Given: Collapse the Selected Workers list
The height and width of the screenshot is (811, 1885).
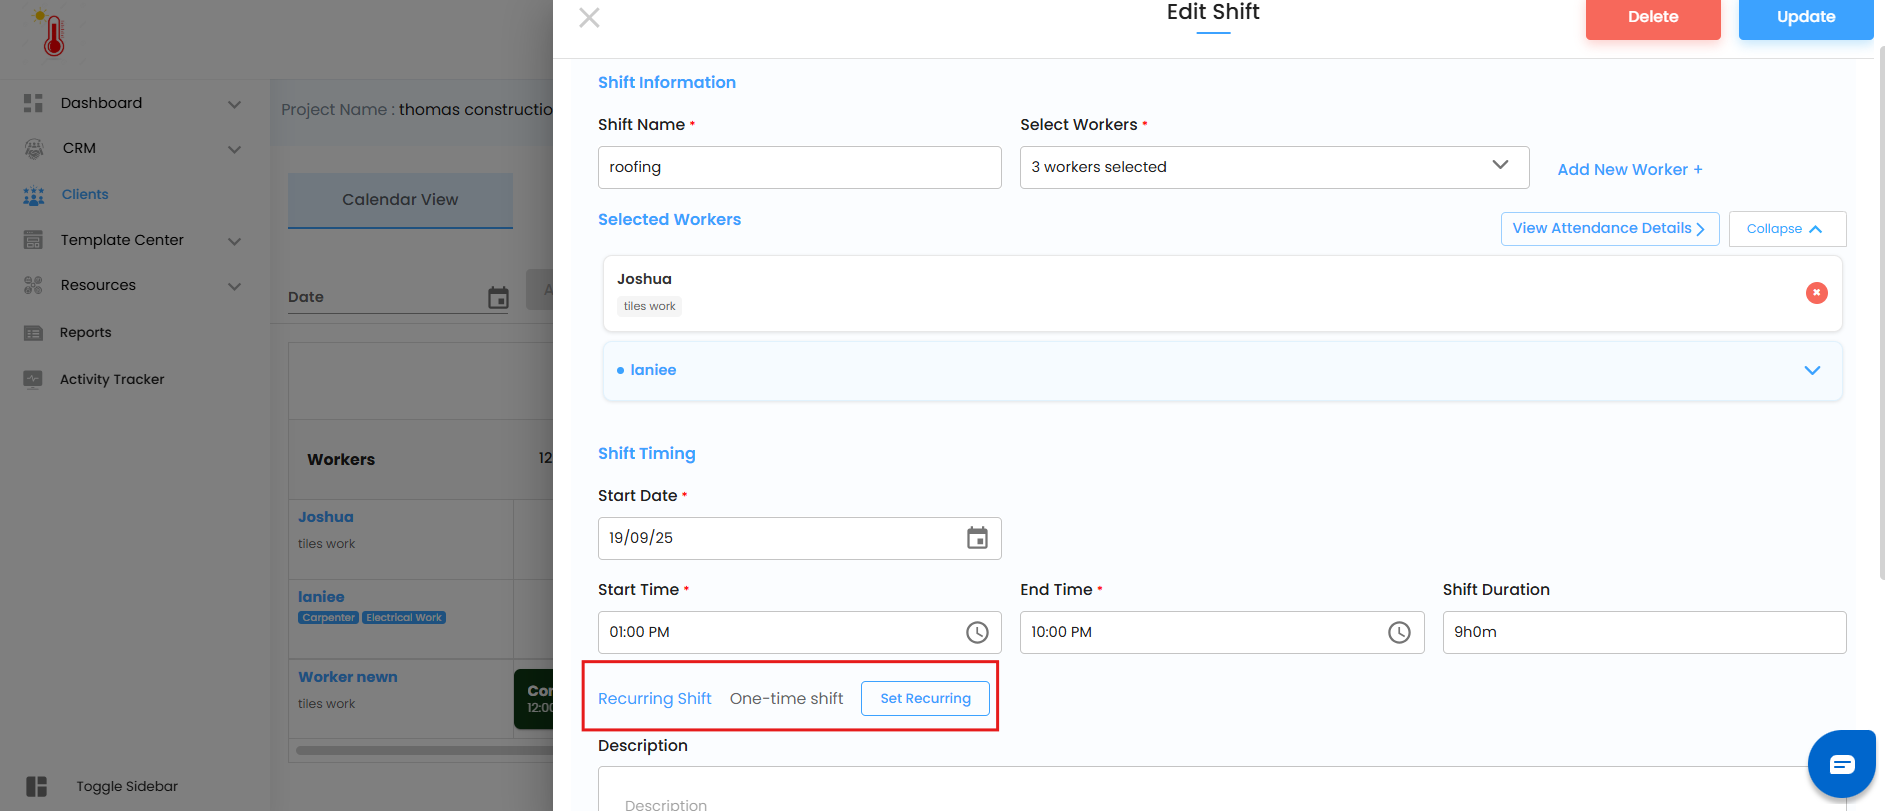Looking at the screenshot, I should pyautogui.click(x=1786, y=229).
